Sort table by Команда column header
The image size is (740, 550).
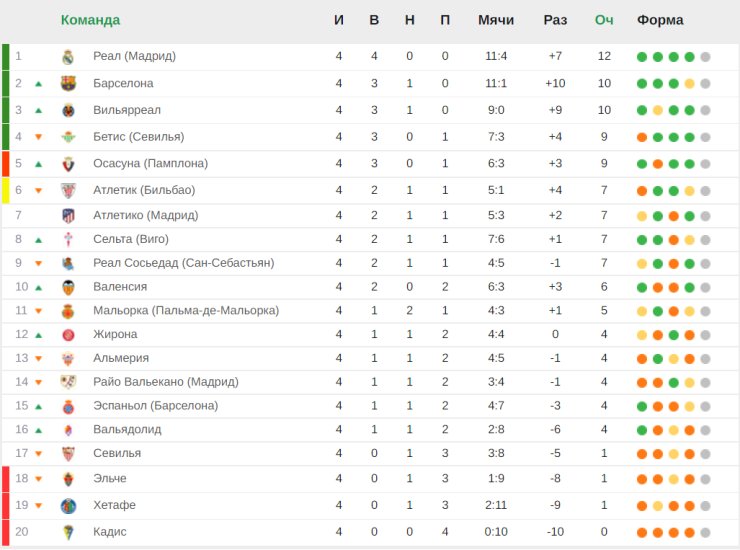[x=90, y=20]
